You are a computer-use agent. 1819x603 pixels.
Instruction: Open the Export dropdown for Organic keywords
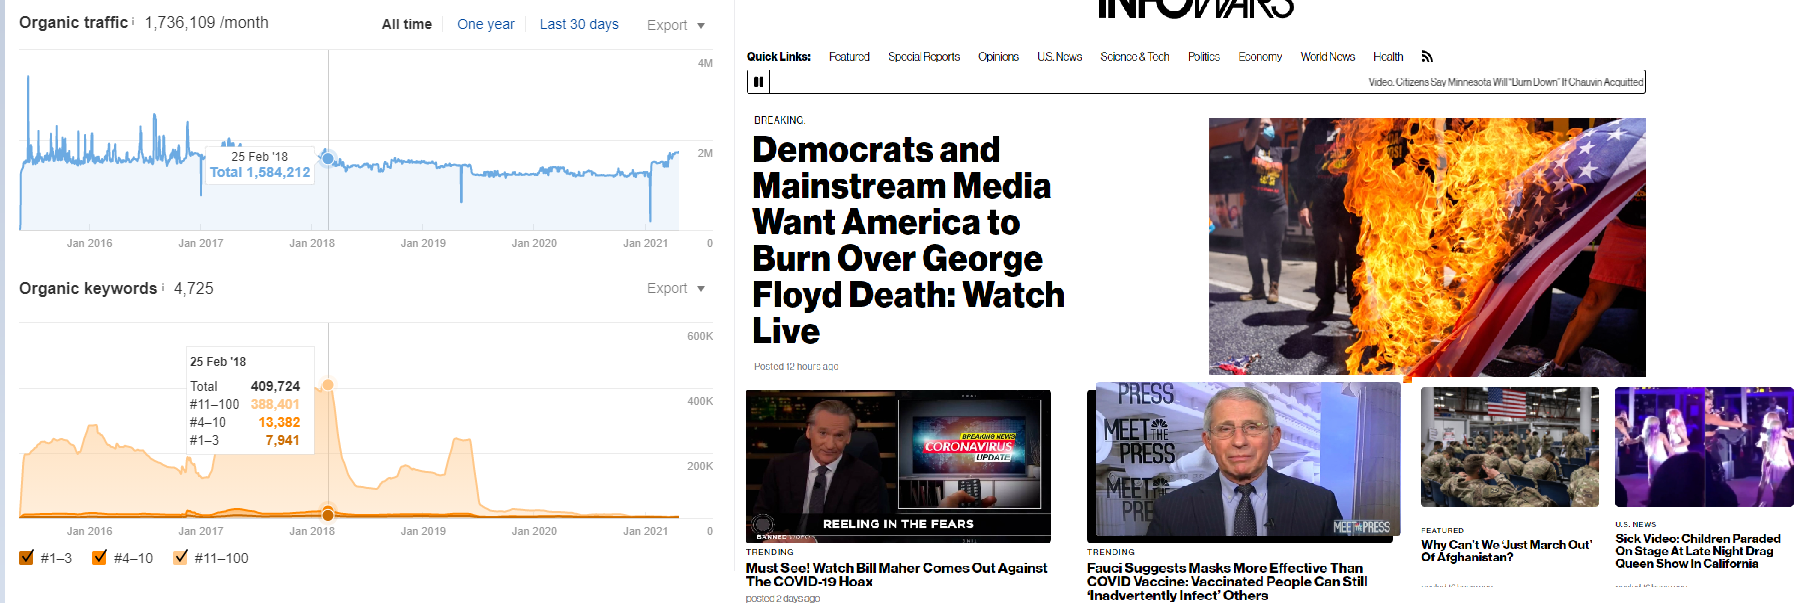pyautogui.click(x=676, y=288)
